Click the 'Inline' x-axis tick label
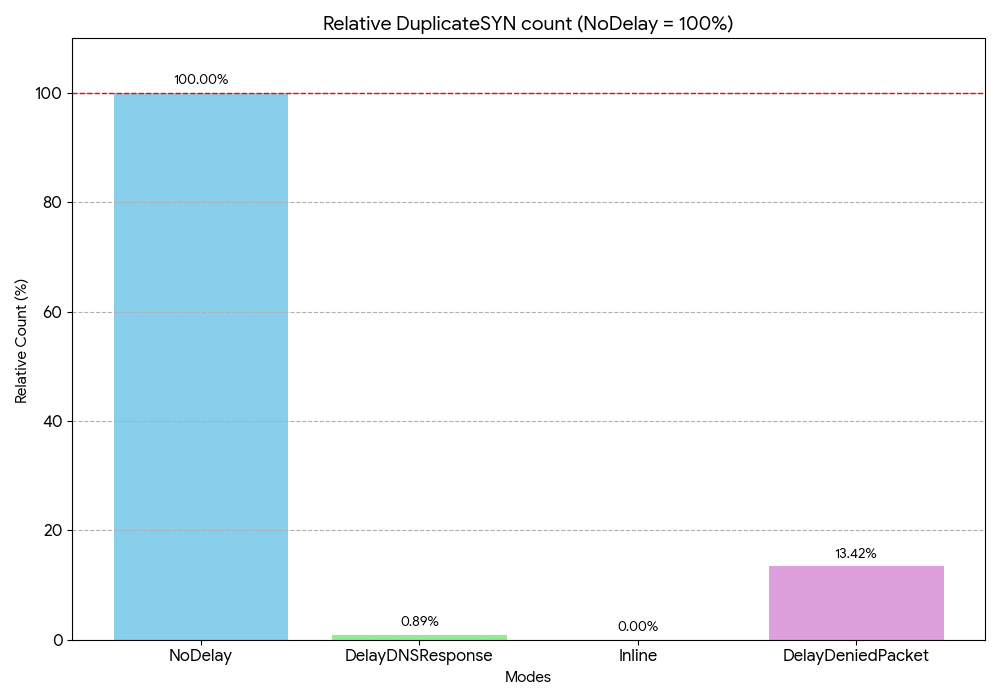 [x=638, y=655]
